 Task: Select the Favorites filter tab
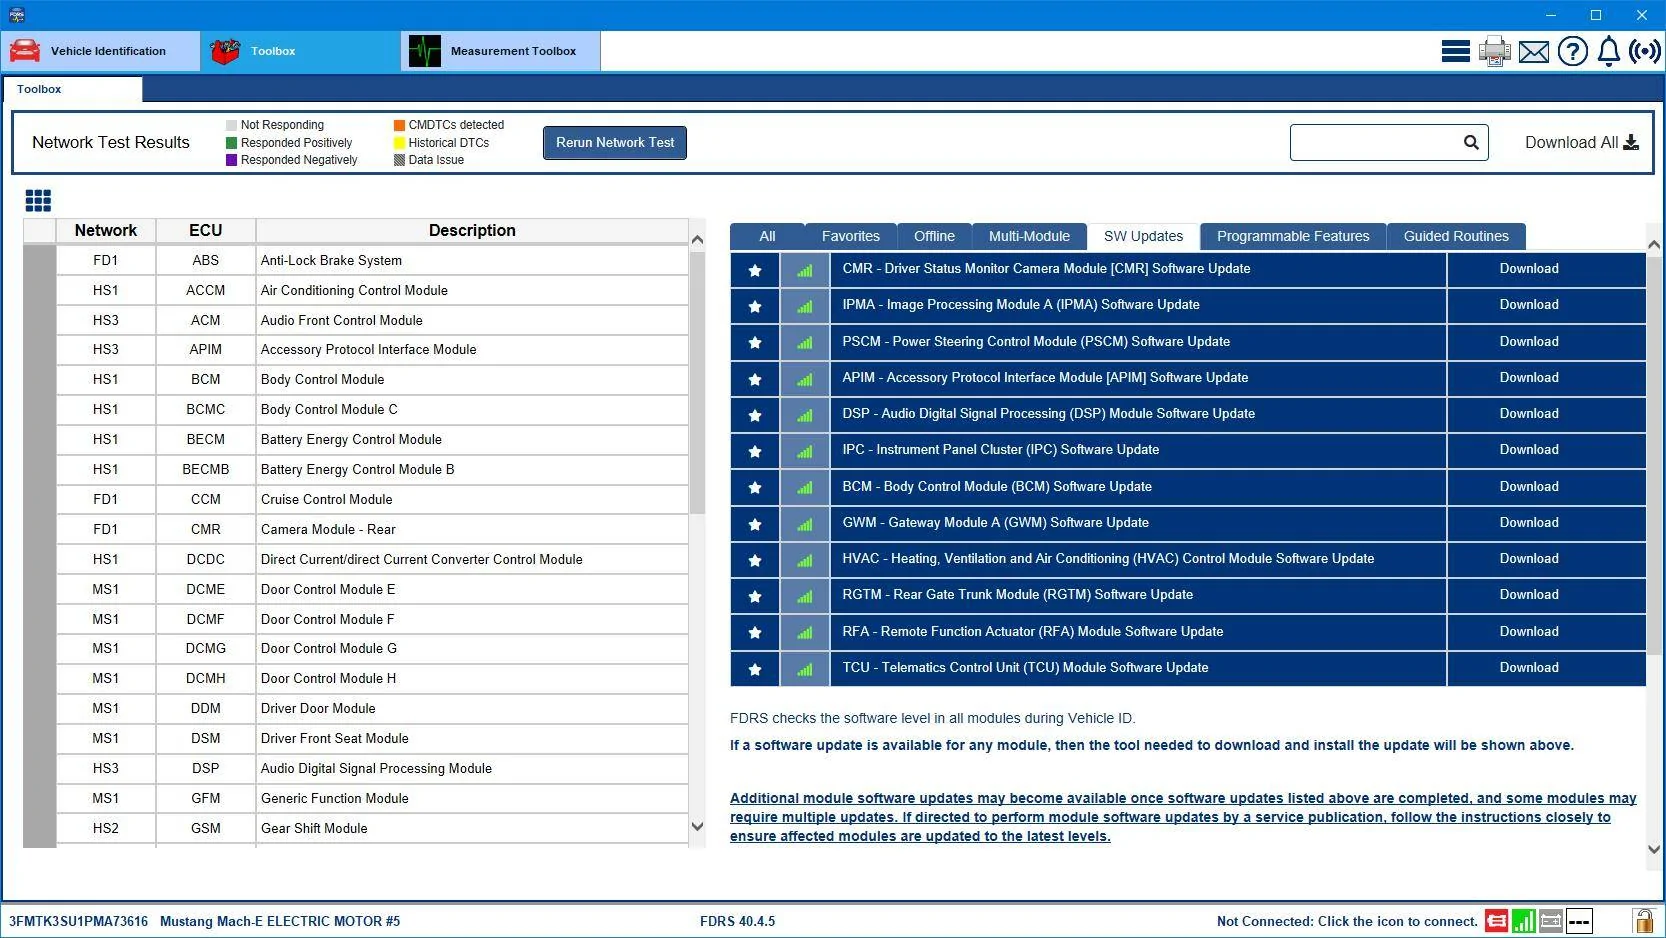[851, 237]
